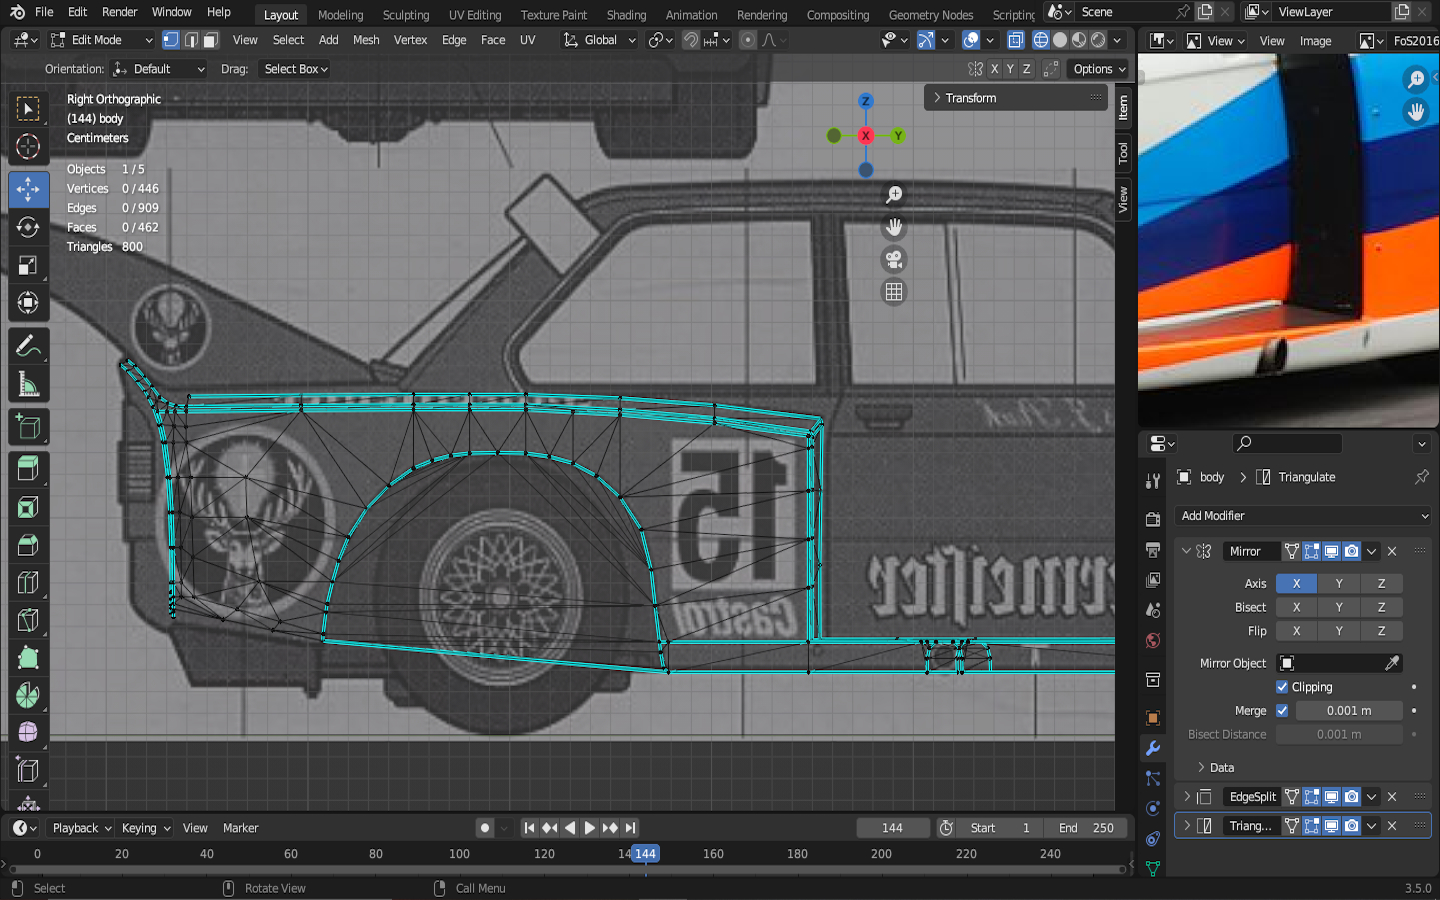
Task: Remove the Mirror modifier
Action: tap(1392, 551)
